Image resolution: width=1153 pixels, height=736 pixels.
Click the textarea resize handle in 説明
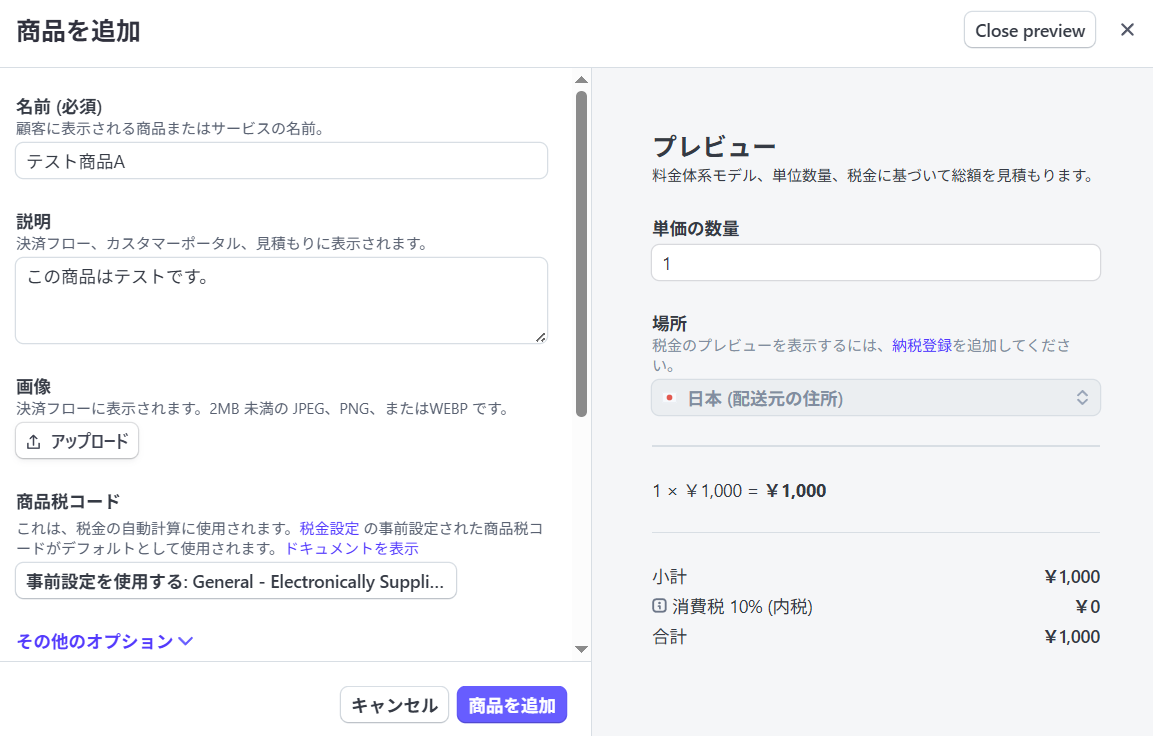pos(540,337)
